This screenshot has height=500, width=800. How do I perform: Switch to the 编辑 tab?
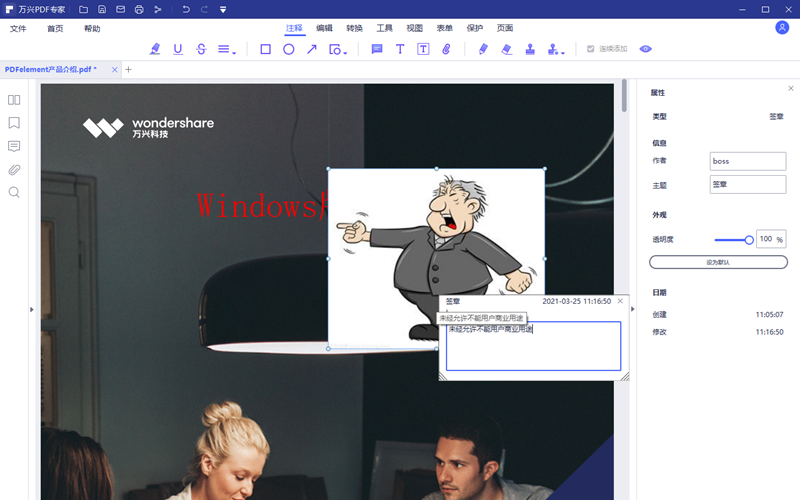324,29
